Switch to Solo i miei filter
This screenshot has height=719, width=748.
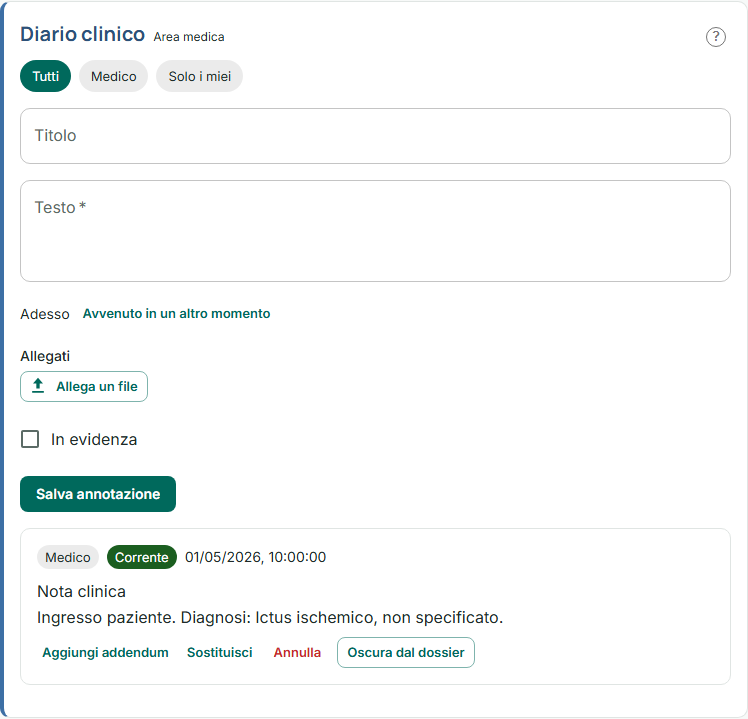pos(199,76)
